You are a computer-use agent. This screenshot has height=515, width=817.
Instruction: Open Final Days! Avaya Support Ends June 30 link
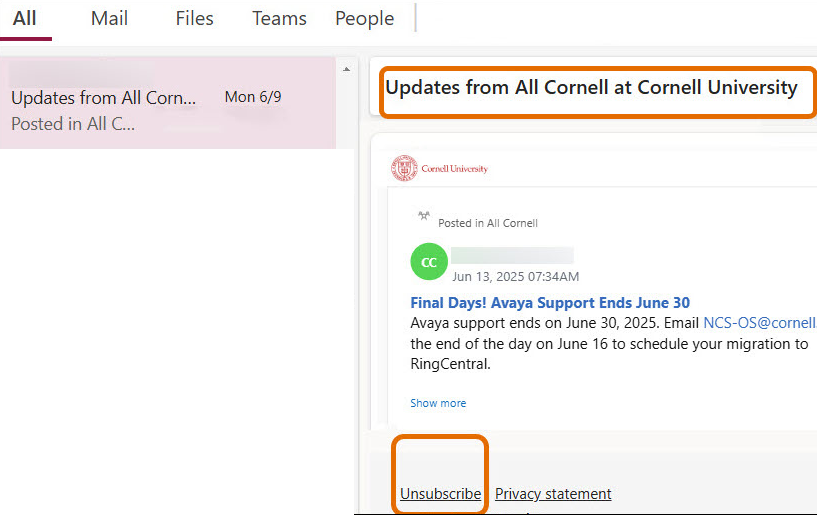550,303
